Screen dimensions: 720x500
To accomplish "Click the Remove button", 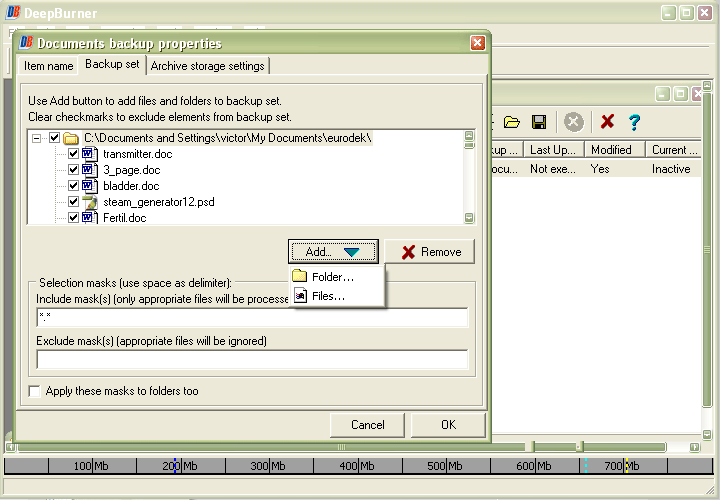I will [430, 252].
